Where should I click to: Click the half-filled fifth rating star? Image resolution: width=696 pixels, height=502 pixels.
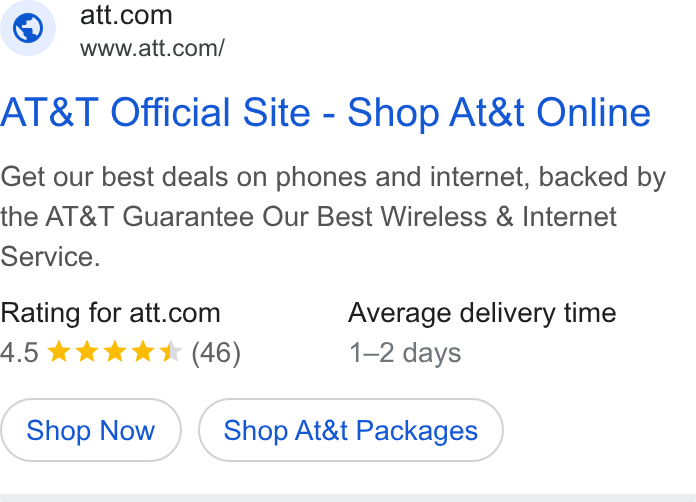point(171,352)
